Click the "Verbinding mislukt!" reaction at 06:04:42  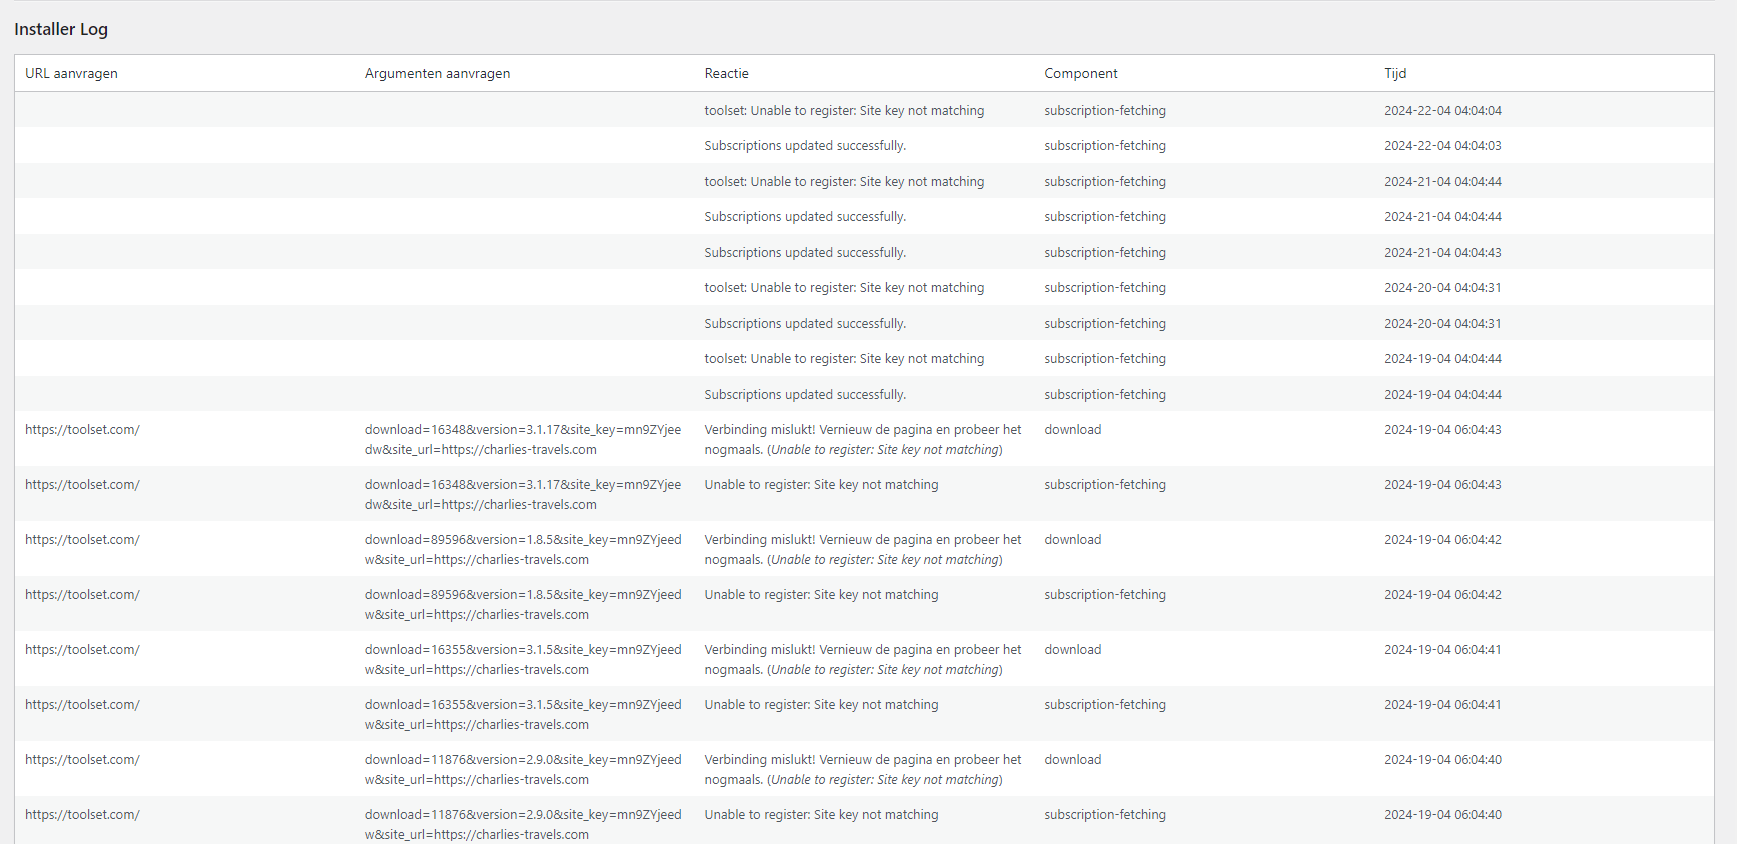(x=862, y=550)
